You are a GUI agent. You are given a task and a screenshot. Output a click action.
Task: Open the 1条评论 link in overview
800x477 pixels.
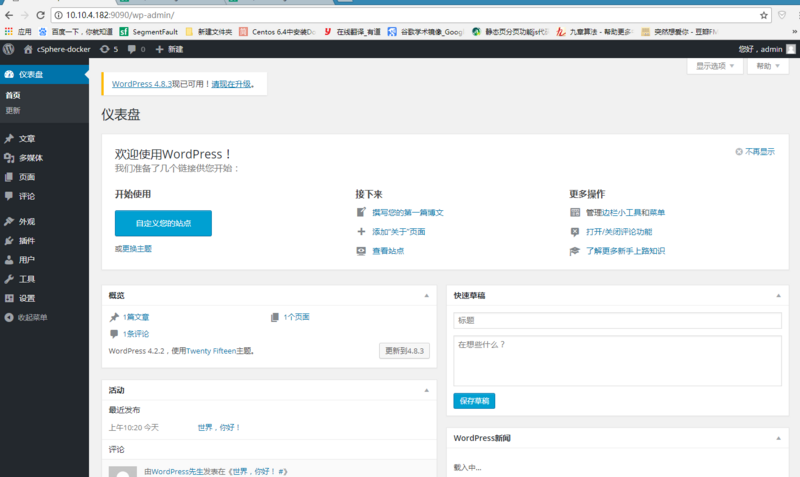click(x=136, y=334)
